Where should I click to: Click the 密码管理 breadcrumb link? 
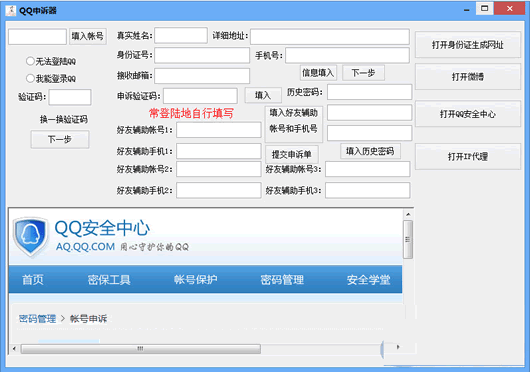(37, 319)
